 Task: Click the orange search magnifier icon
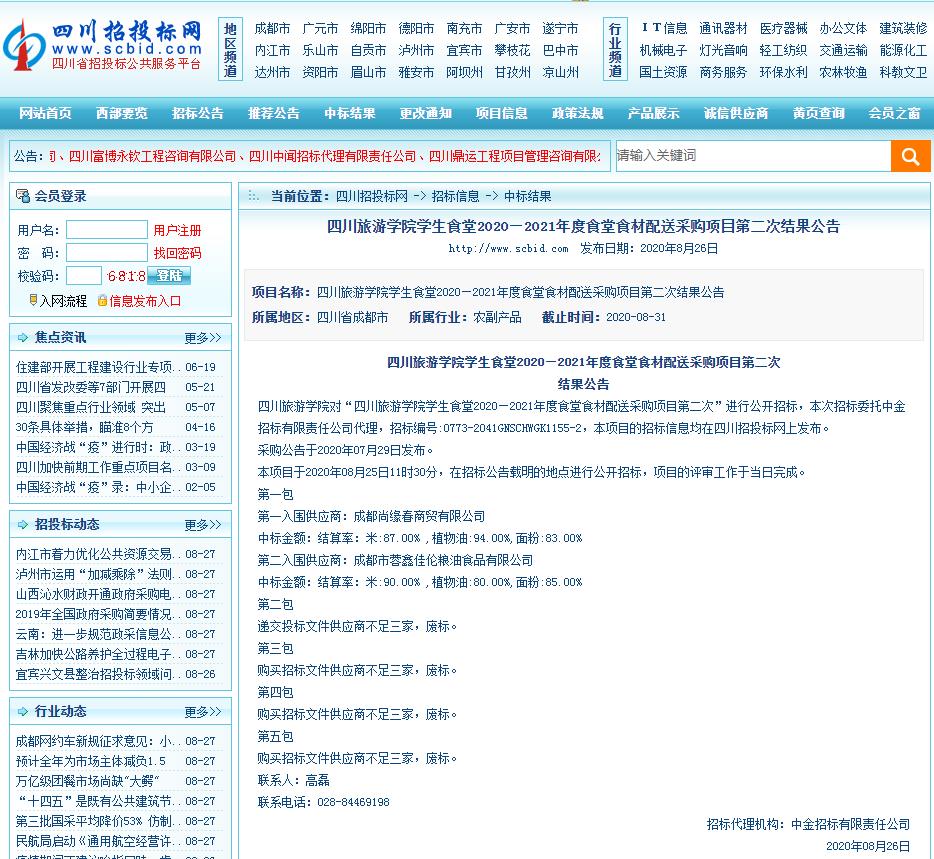pyautogui.click(x=910, y=156)
